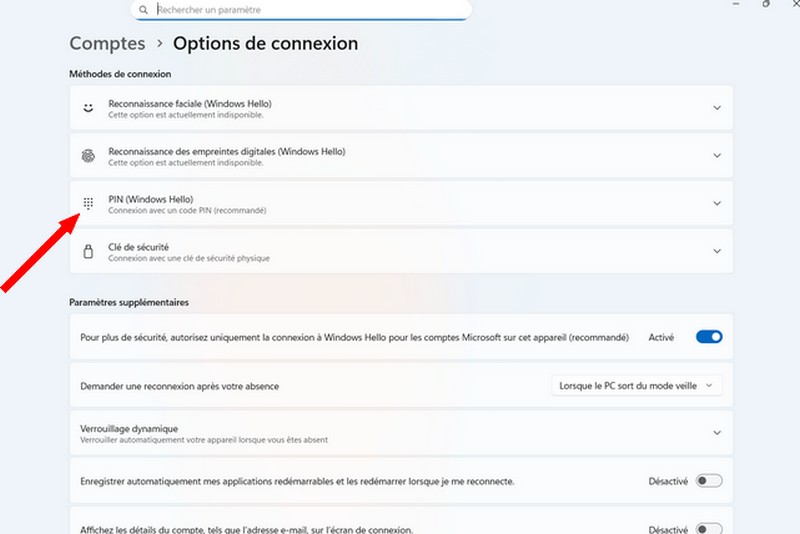Click the search magnifier icon

click(x=144, y=10)
